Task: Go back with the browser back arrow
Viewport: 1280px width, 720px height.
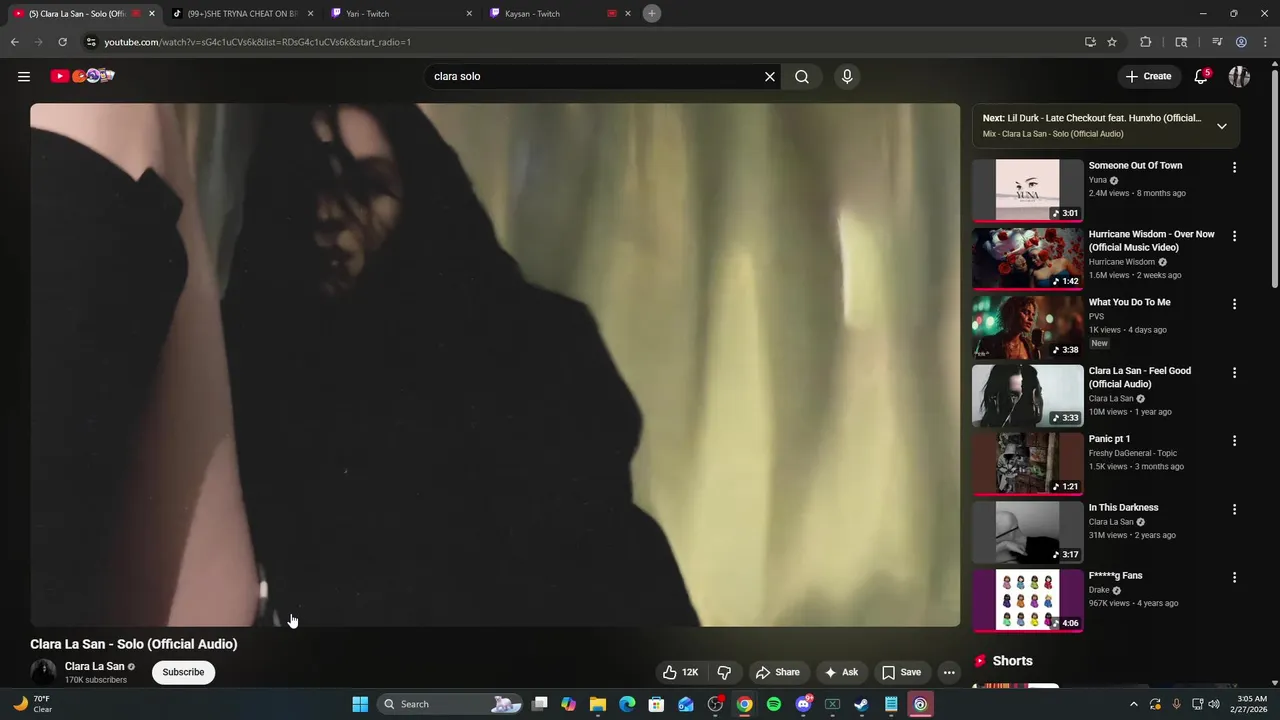Action: pos(14,42)
